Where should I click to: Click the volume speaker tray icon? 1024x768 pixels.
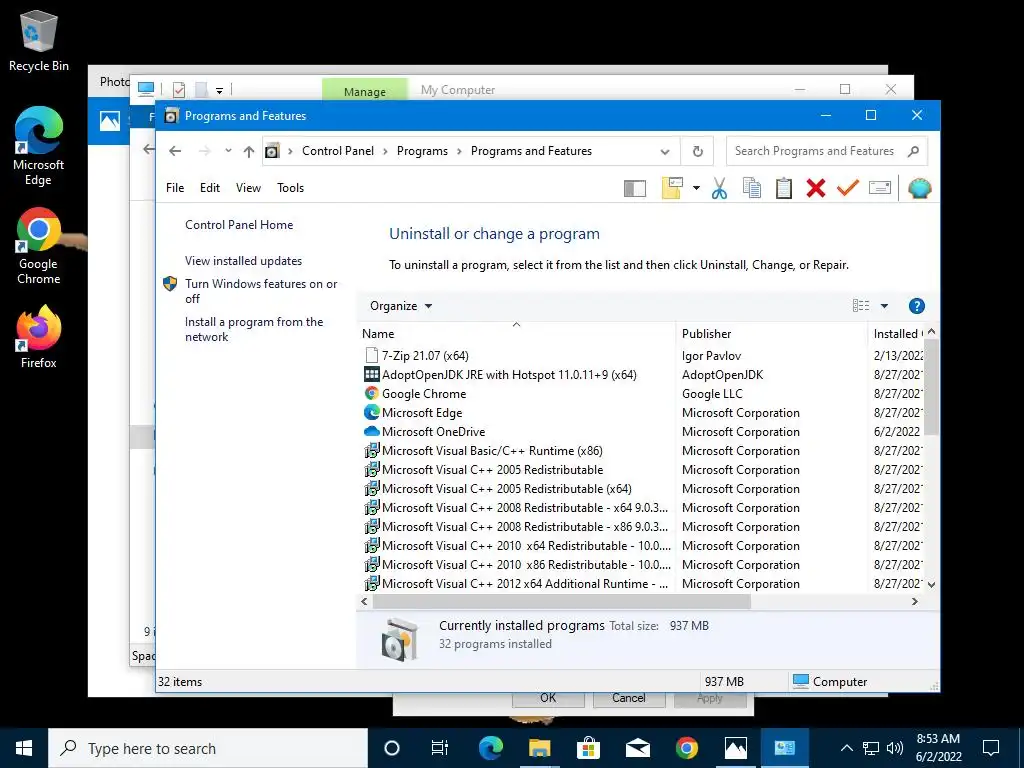(x=895, y=748)
